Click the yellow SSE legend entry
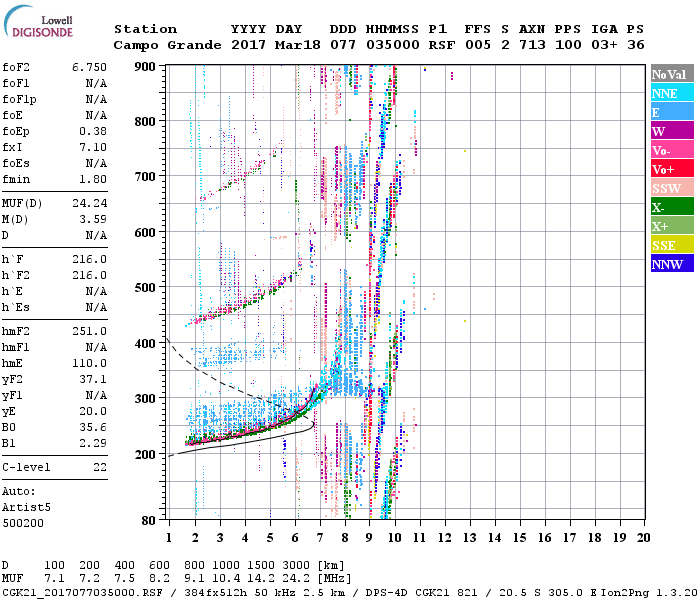The width and height of the screenshot is (700, 600). 671,245
